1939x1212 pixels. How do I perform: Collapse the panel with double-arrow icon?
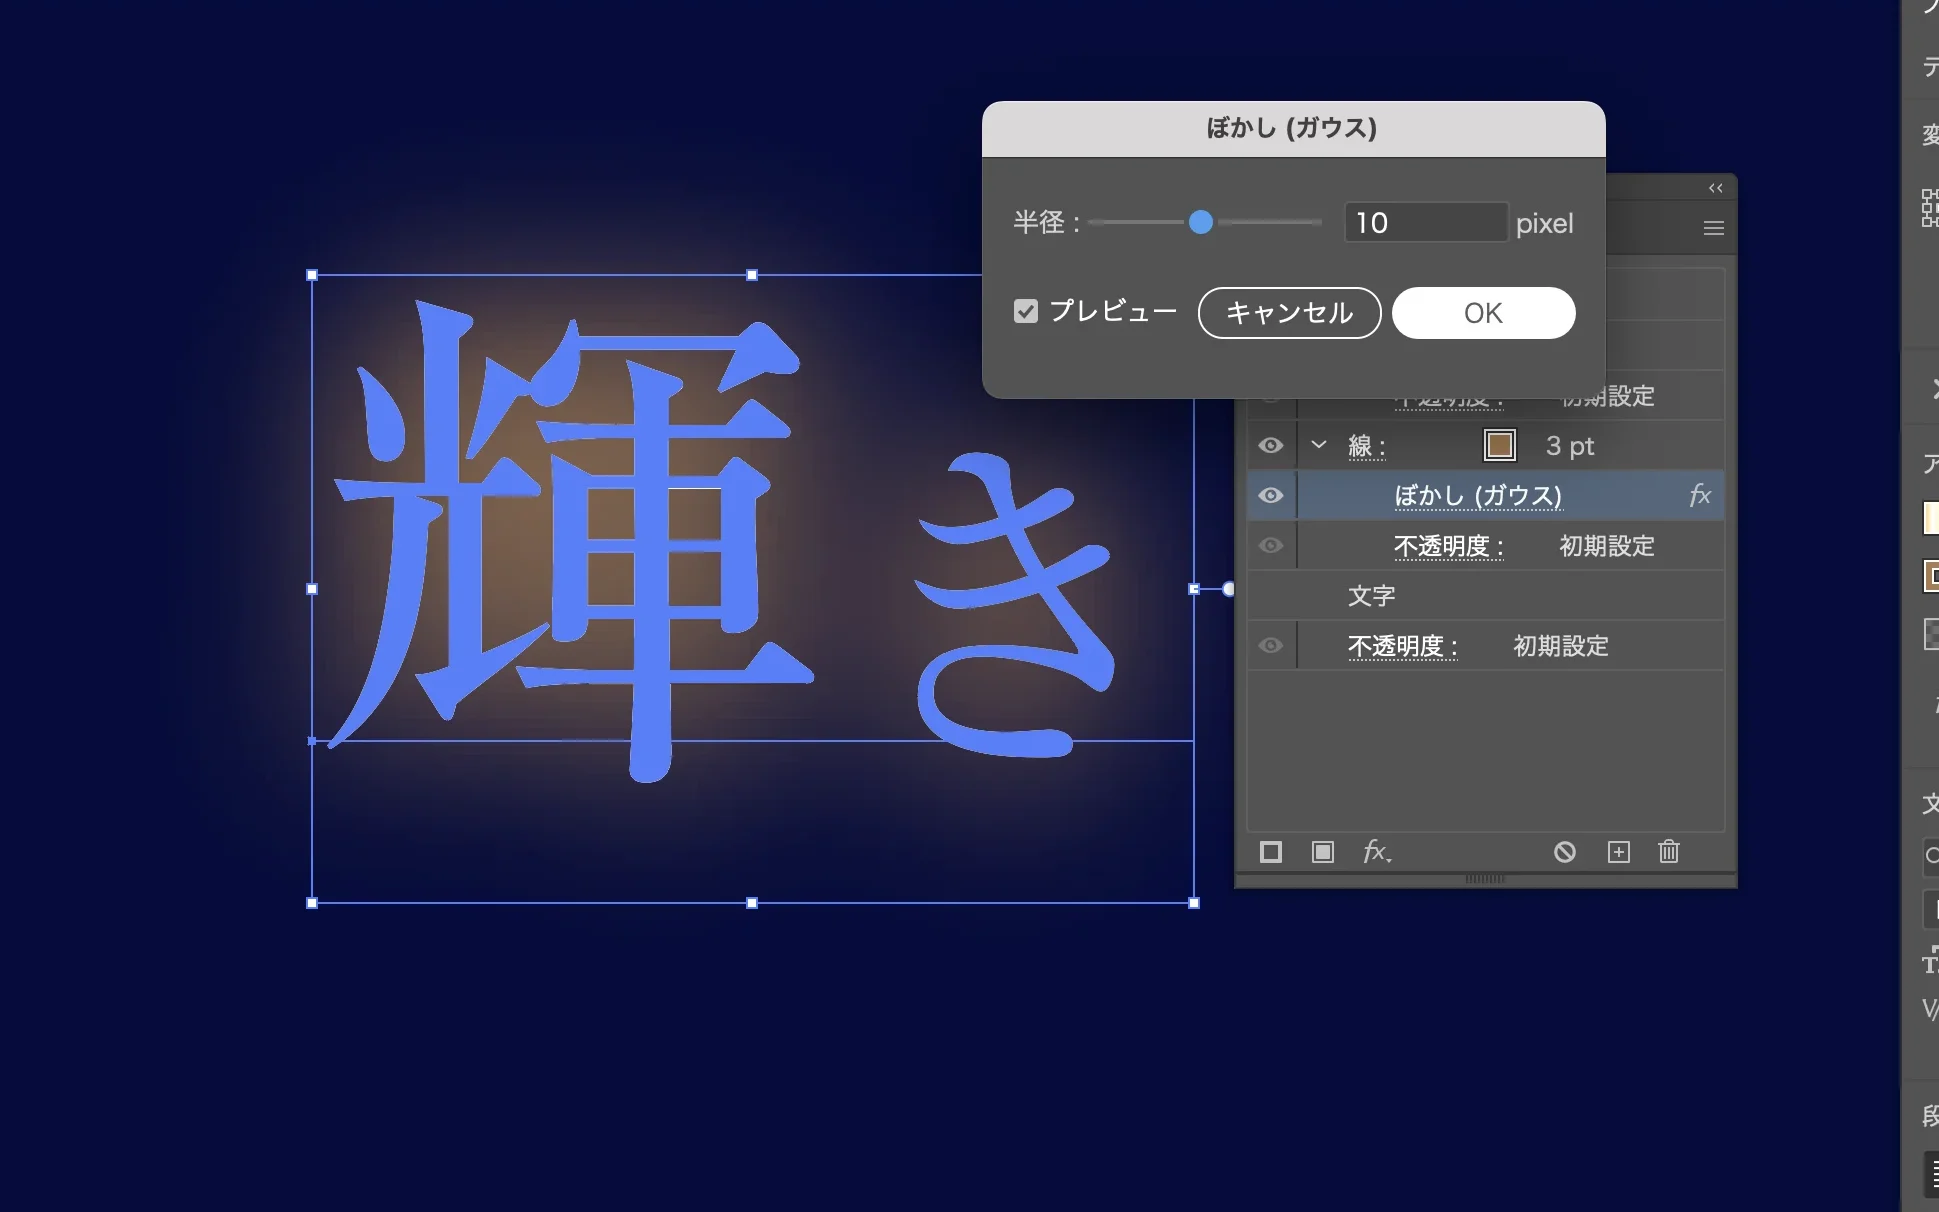point(1715,188)
